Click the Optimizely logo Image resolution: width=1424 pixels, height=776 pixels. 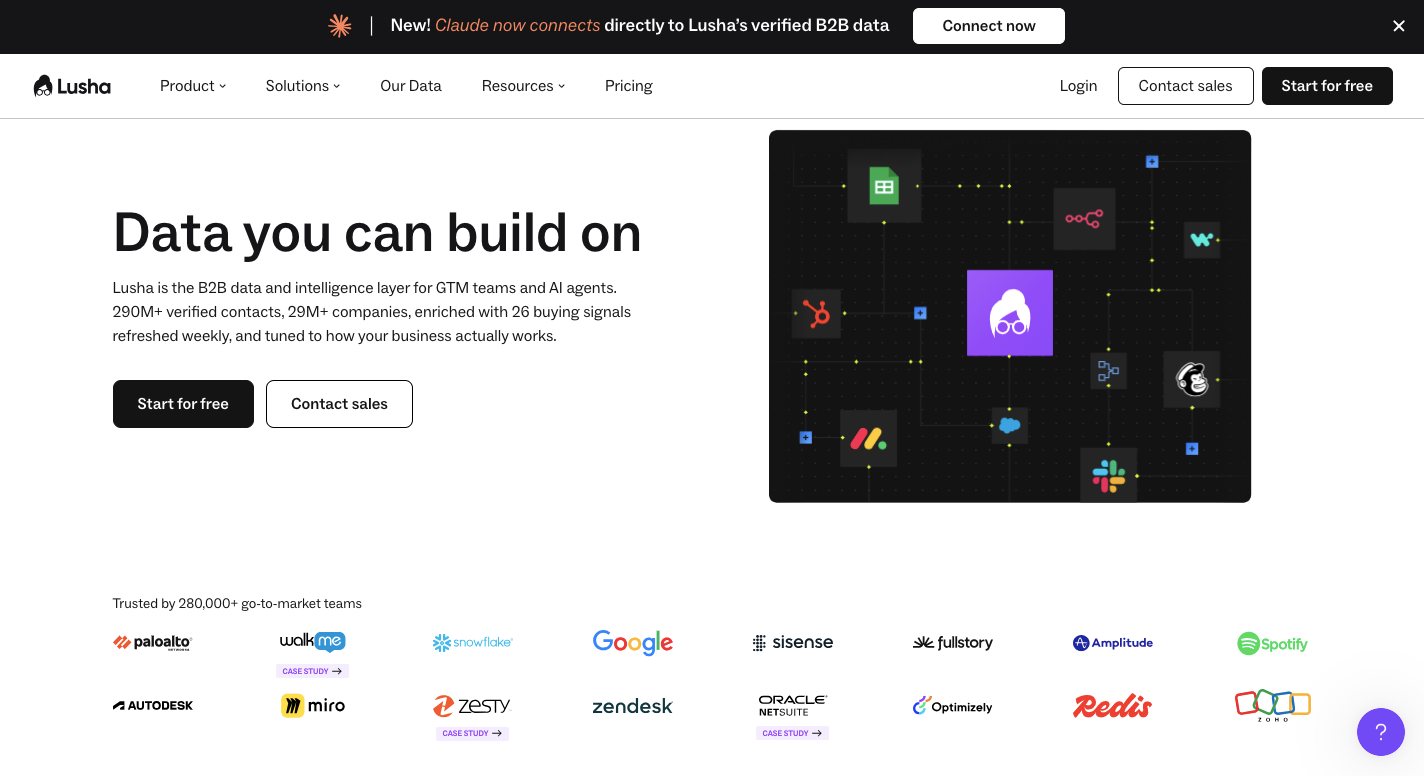[952, 706]
